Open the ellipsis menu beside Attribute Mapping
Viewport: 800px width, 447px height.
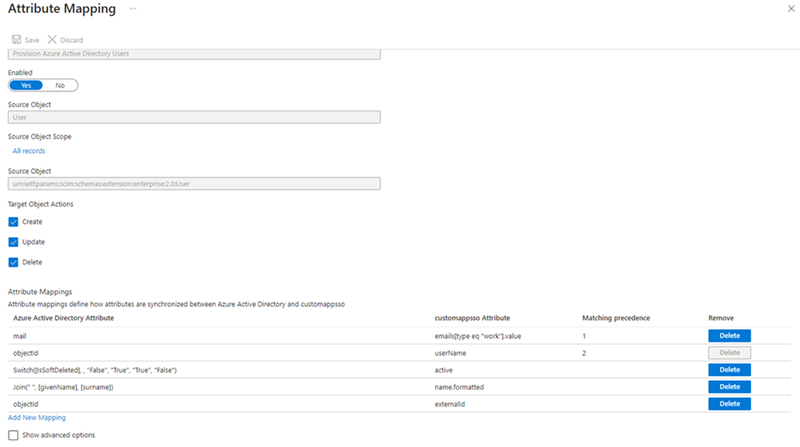click(133, 9)
